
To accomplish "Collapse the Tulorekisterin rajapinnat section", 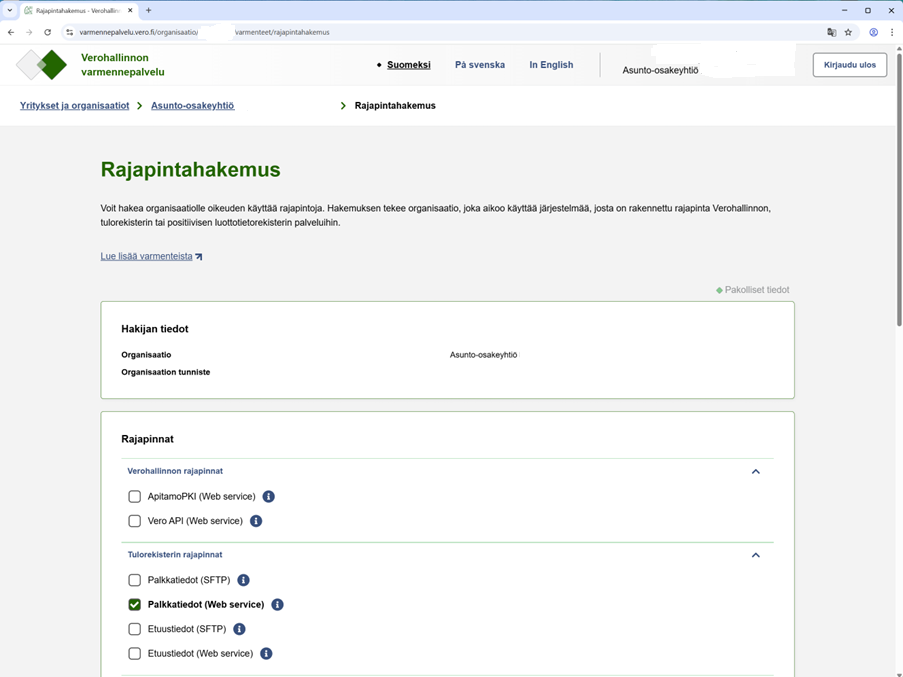I will coord(755,555).
